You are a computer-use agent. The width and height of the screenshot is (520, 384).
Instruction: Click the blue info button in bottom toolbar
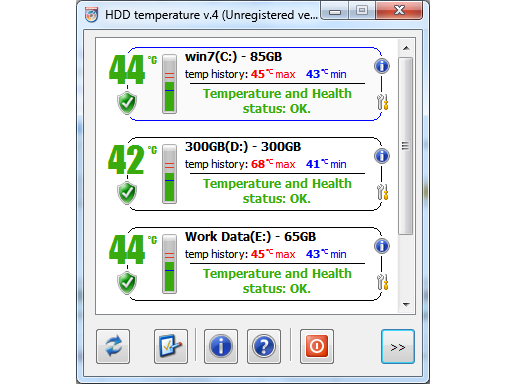[221, 346]
